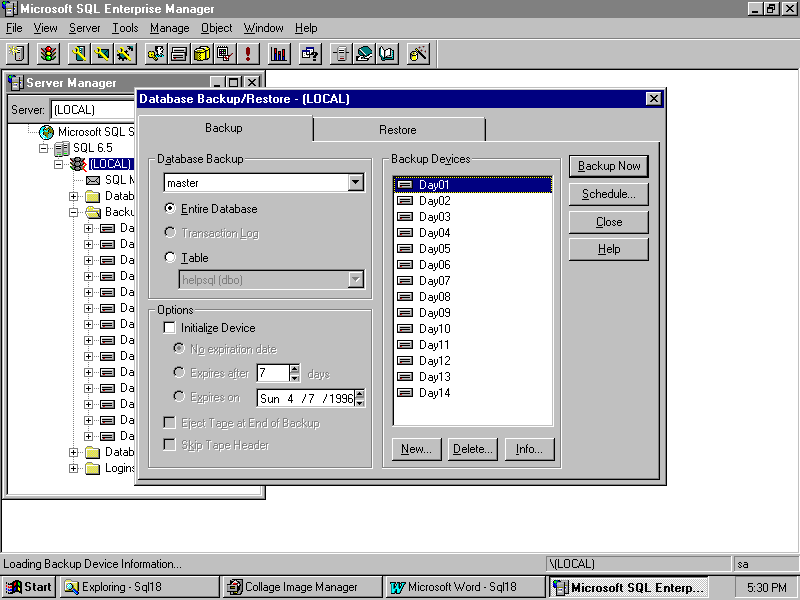Screen dimensions: 800x600
Task: Select Day10 in Backup Devices list
Action: coord(434,329)
